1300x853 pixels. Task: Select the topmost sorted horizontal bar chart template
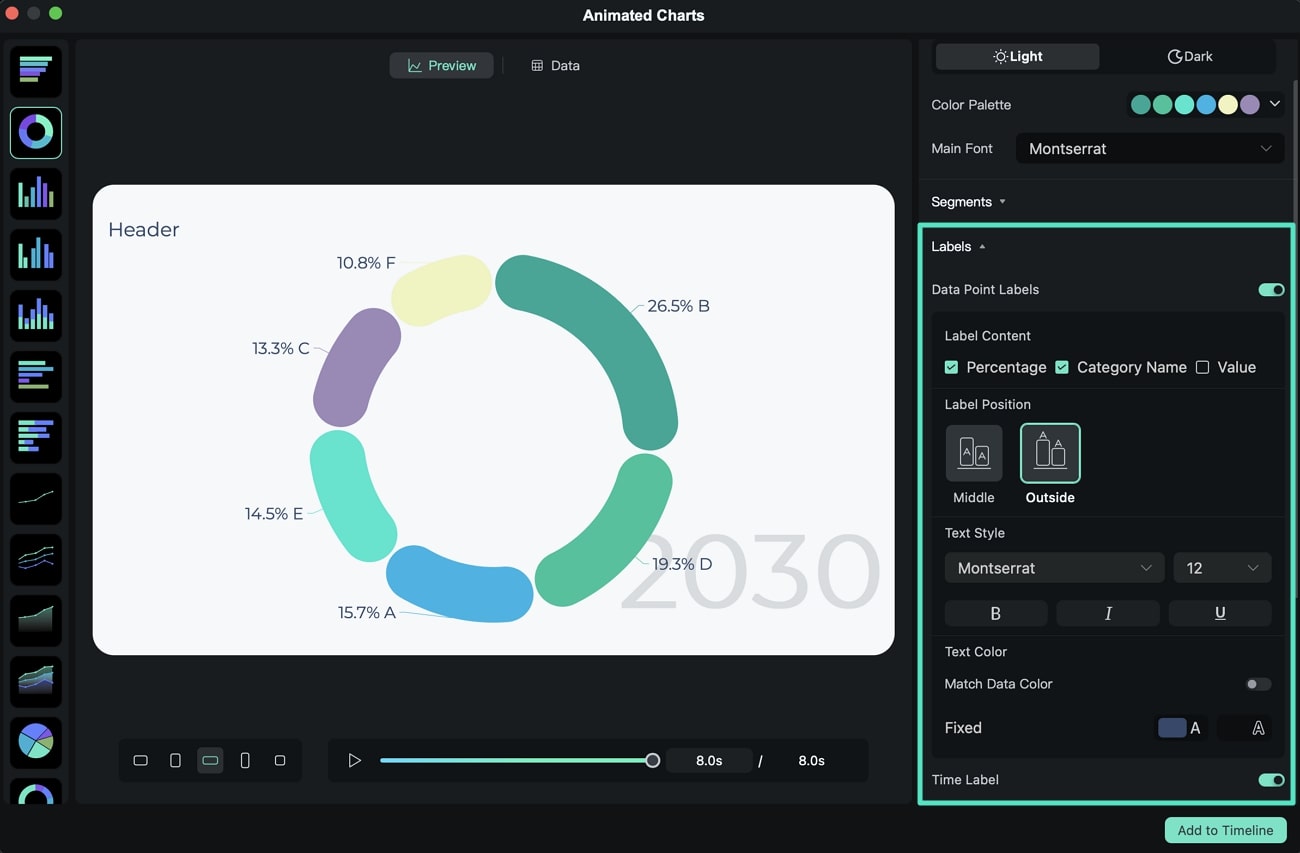pos(36,71)
